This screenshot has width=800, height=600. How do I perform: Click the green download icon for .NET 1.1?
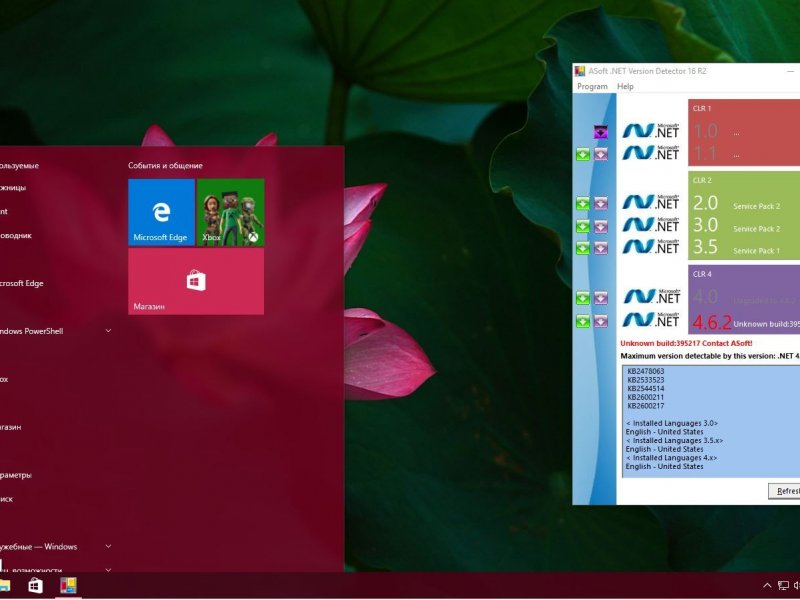click(583, 154)
